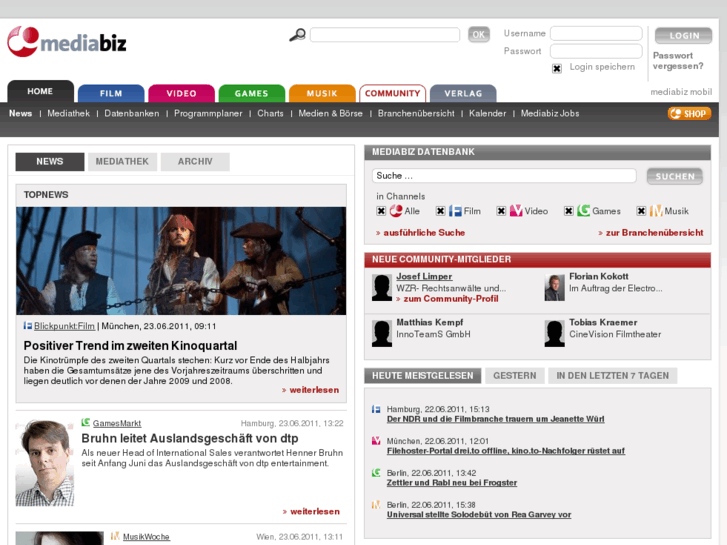Open Kalender submenu item
The width and height of the screenshot is (727, 545).
pyautogui.click(x=487, y=113)
